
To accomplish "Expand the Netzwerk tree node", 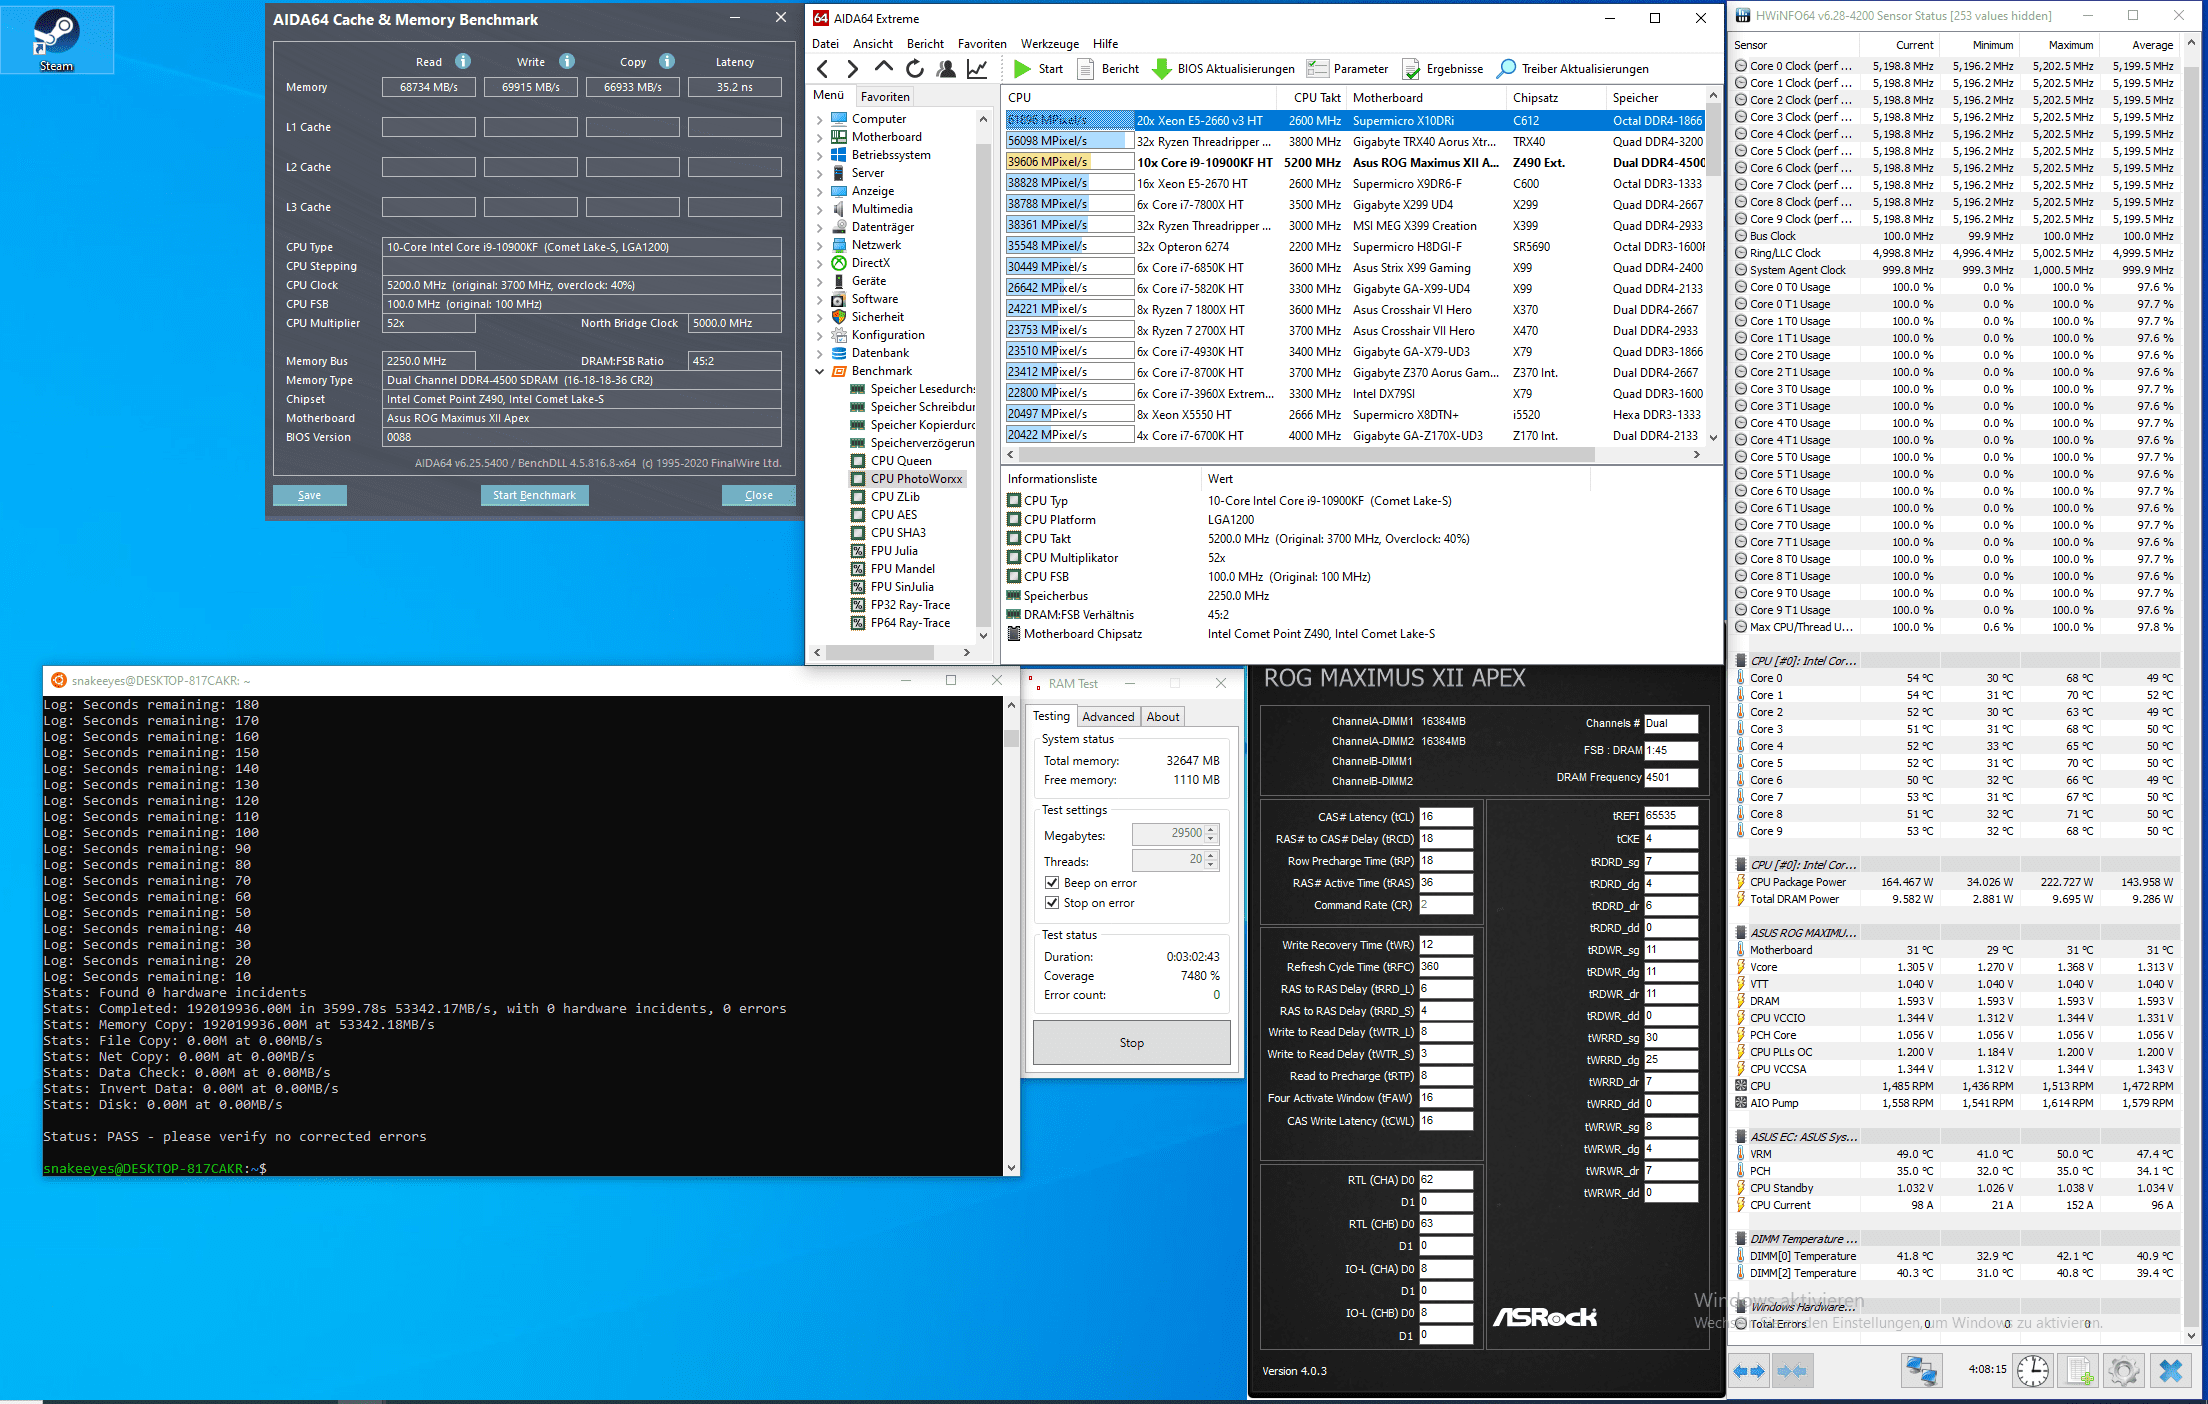I will tap(820, 245).
